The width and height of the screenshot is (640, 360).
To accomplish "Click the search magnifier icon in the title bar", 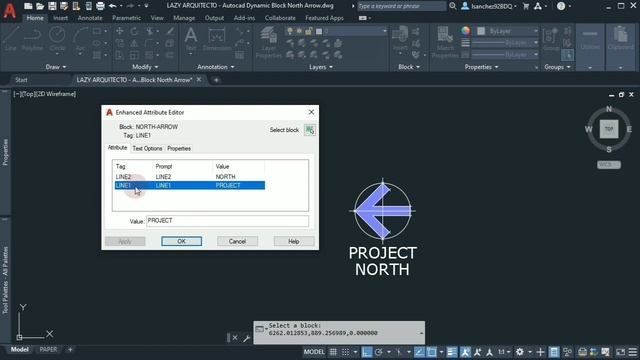I will pos(453,6).
